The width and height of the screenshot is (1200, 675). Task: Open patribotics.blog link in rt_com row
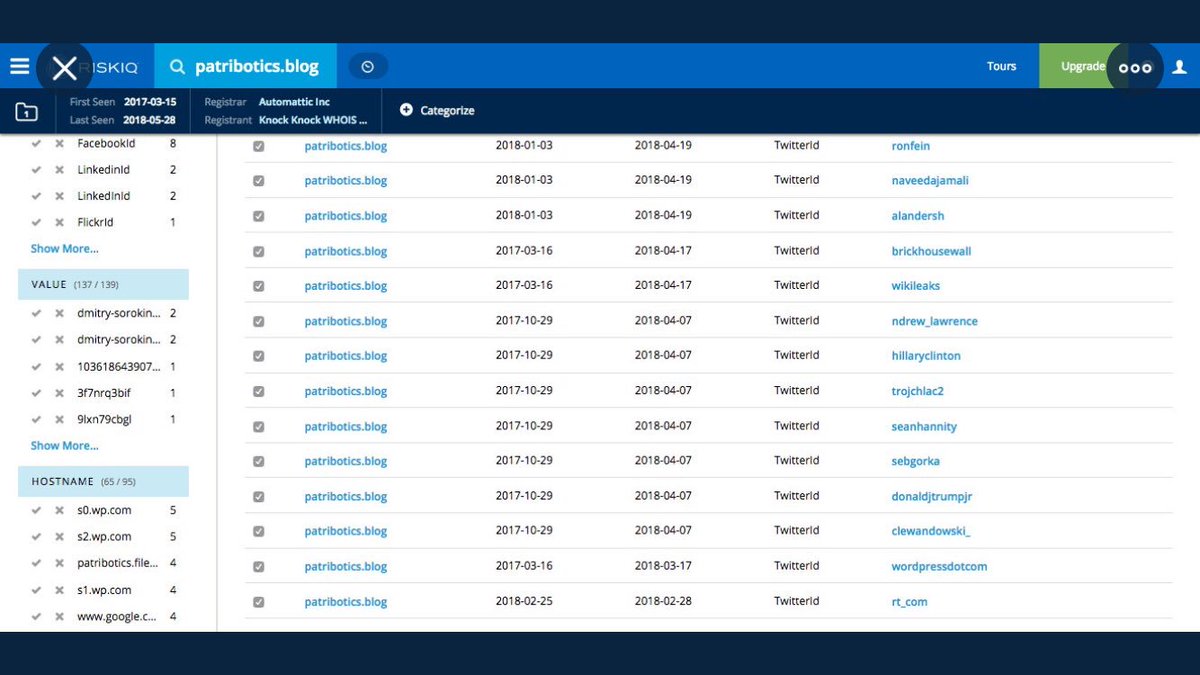click(x=345, y=602)
